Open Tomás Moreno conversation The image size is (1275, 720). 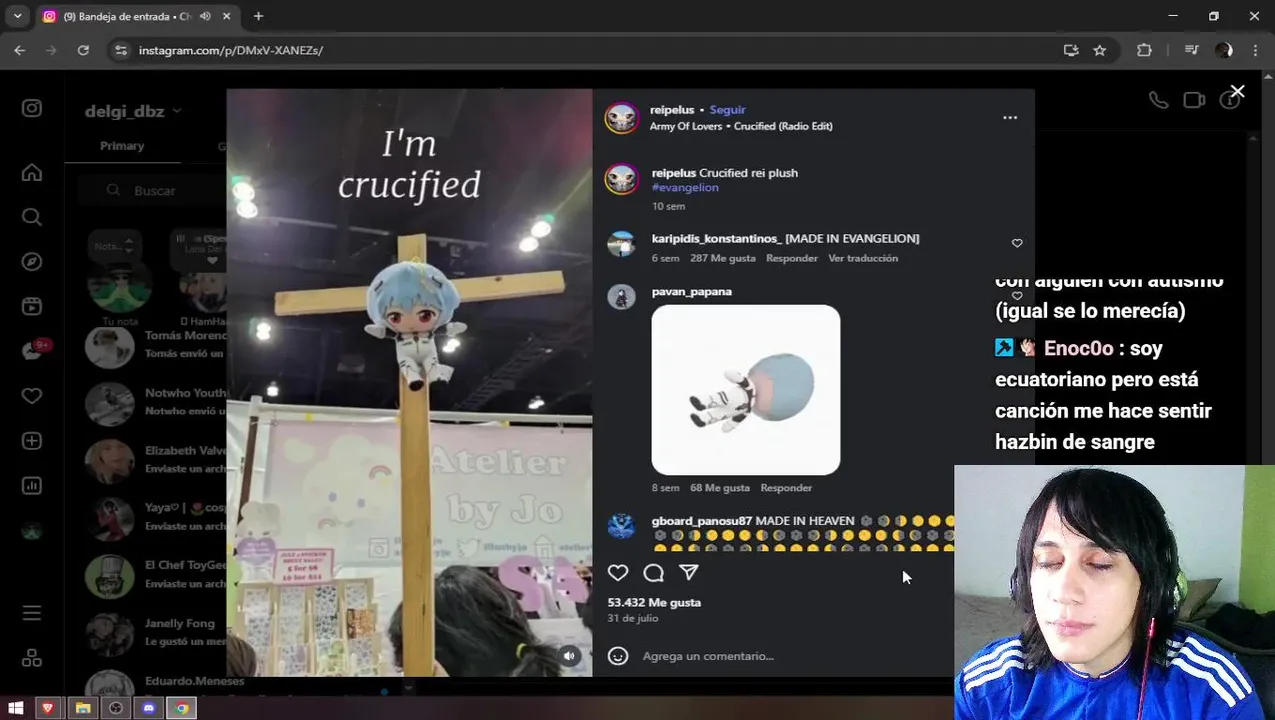click(x=155, y=345)
